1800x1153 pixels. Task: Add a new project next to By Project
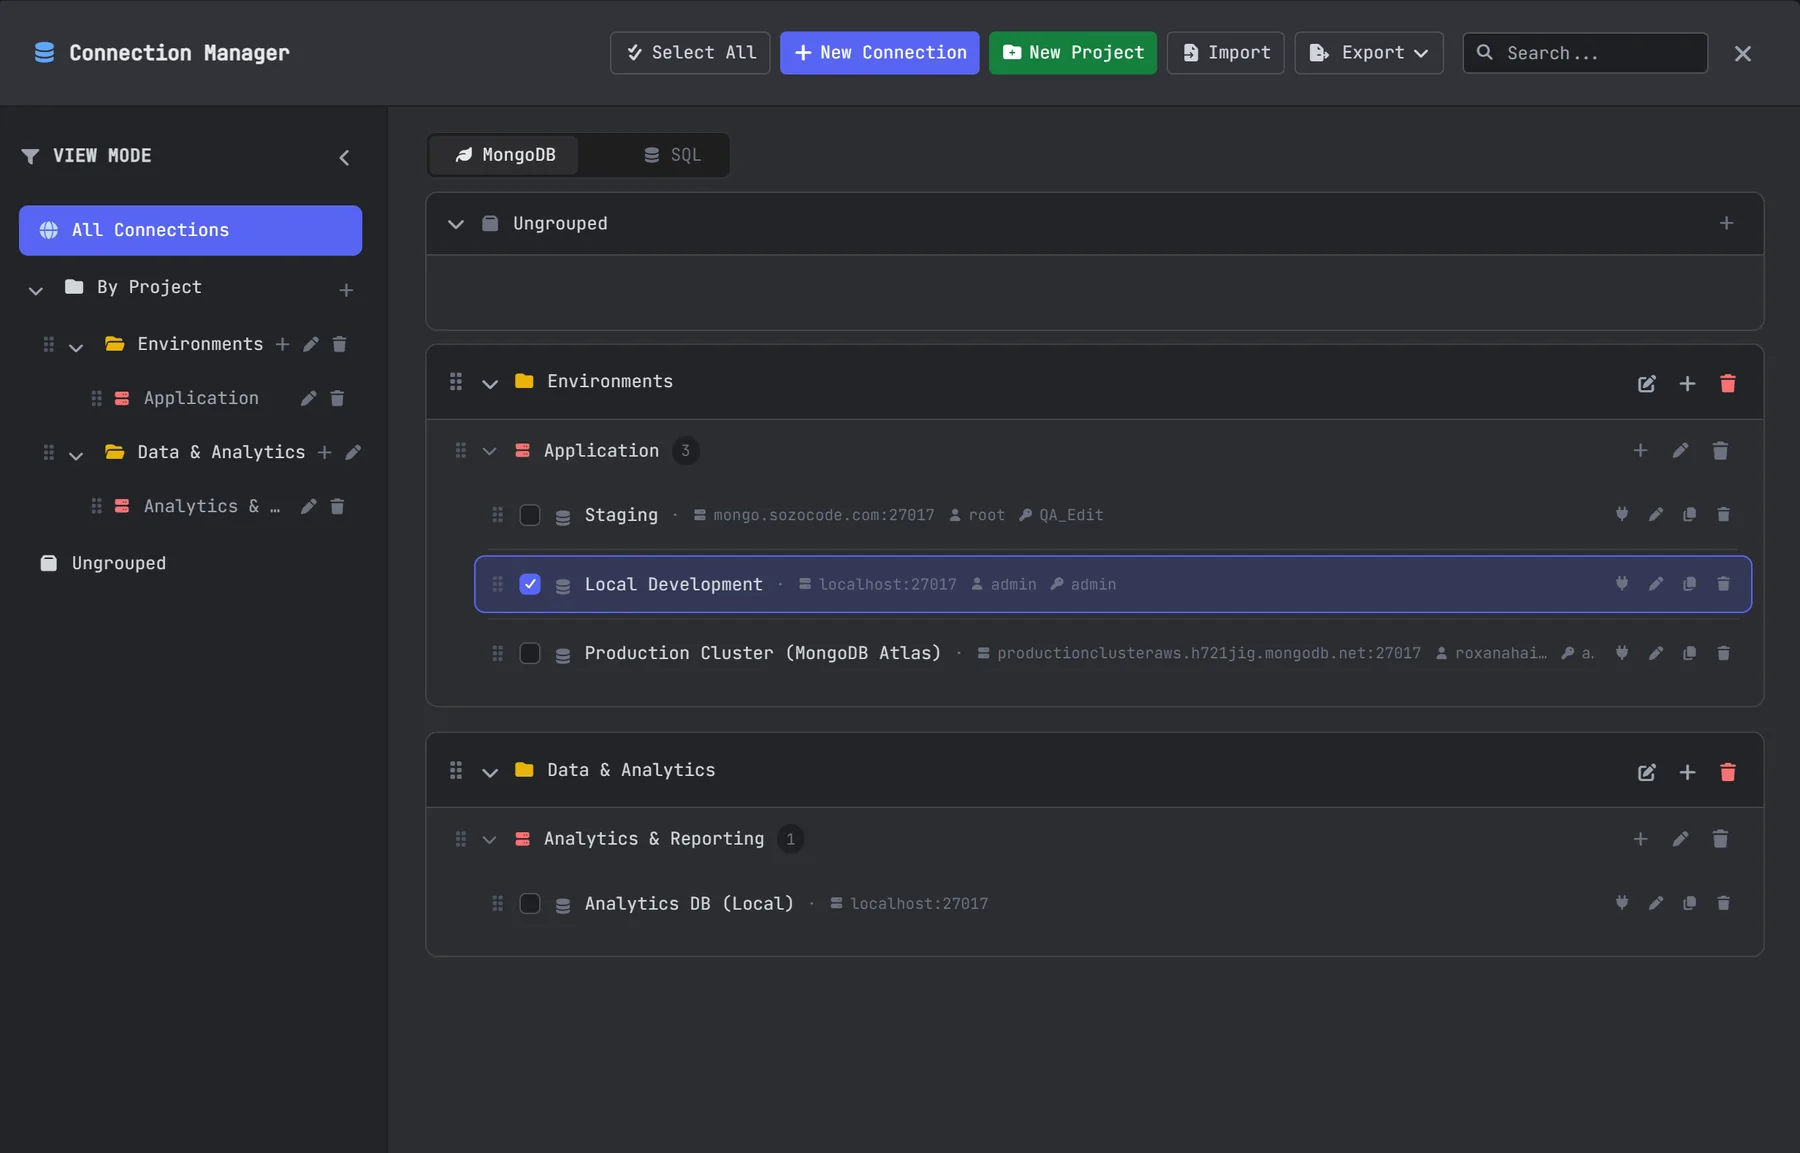(x=346, y=290)
